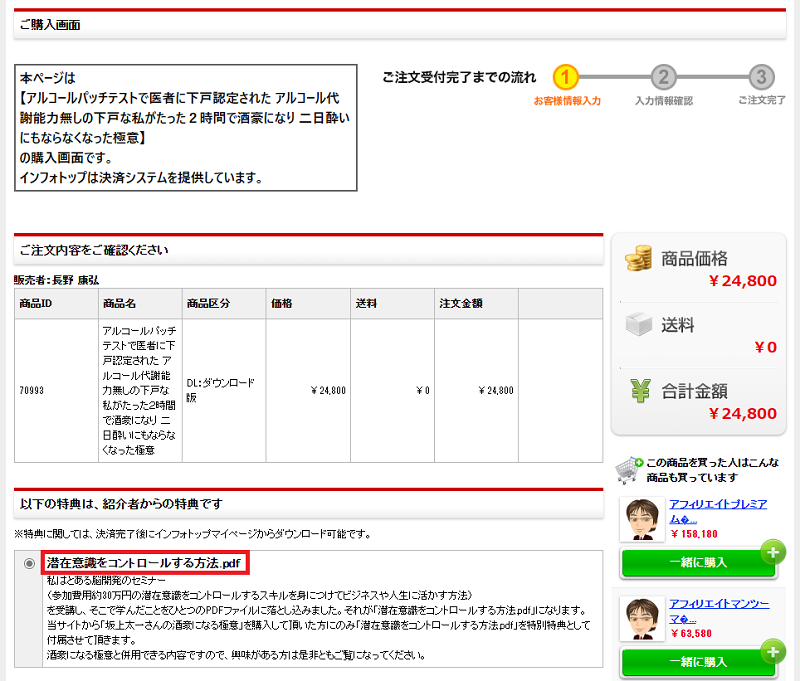Click step 3 circle ご注文完了
The height and width of the screenshot is (681, 800).
tap(761, 77)
